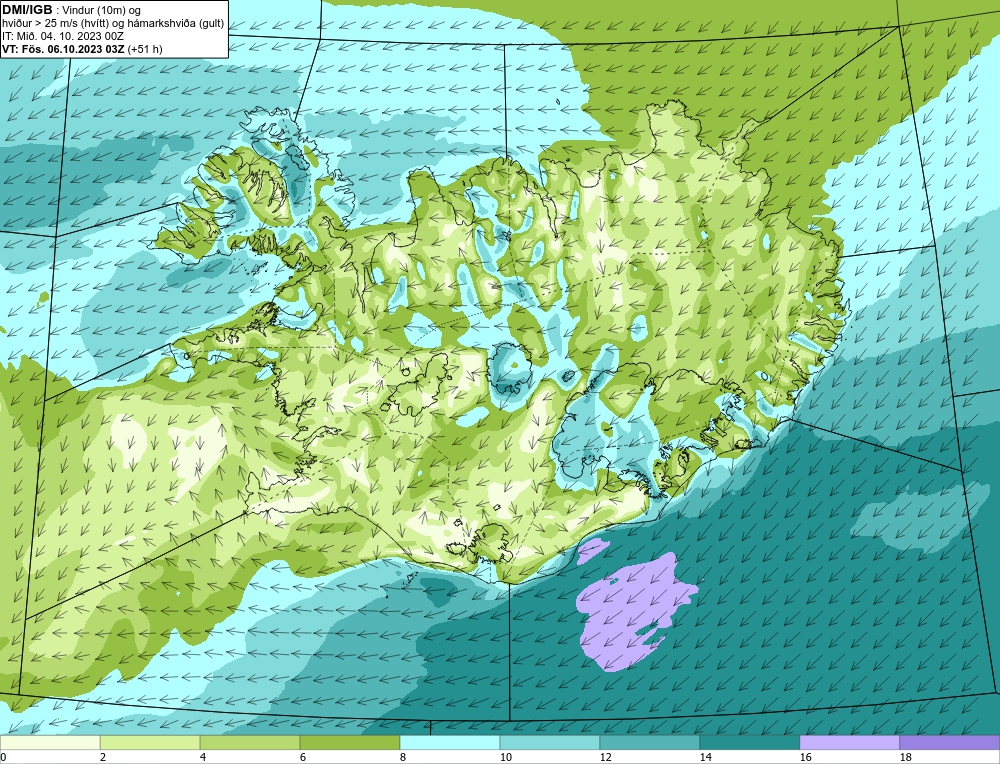Click the 8–10 m/s pale cyan legend swatch
The image size is (1000, 764).
(450, 742)
